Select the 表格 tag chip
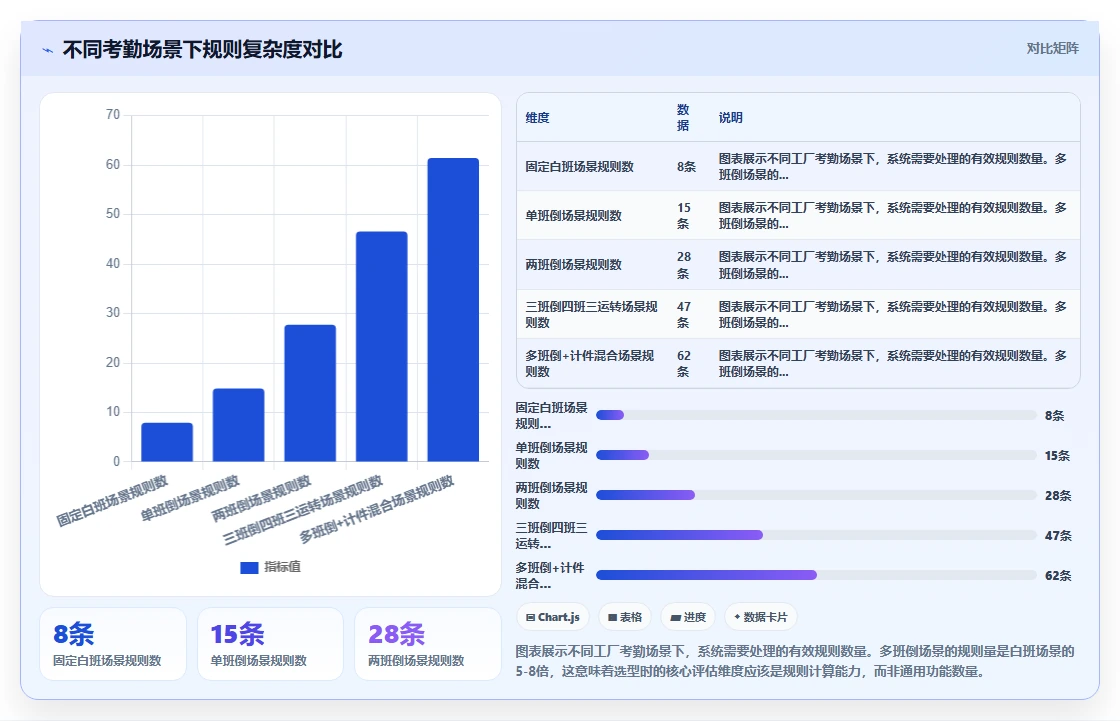Screen dimensions: 1120x721 pos(625,617)
